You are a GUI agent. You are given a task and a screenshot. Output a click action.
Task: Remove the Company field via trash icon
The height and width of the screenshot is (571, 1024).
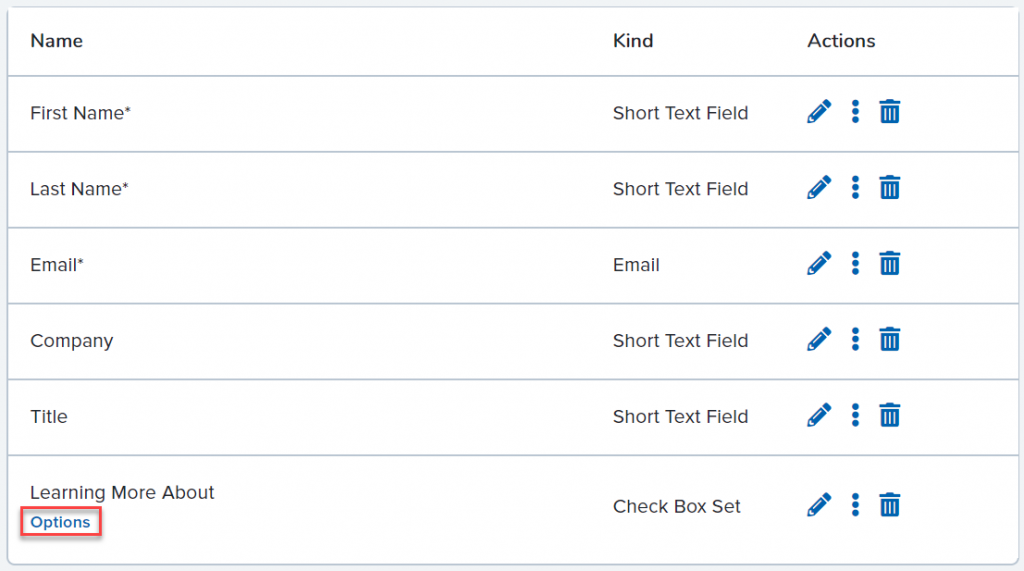click(x=889, y=340)
